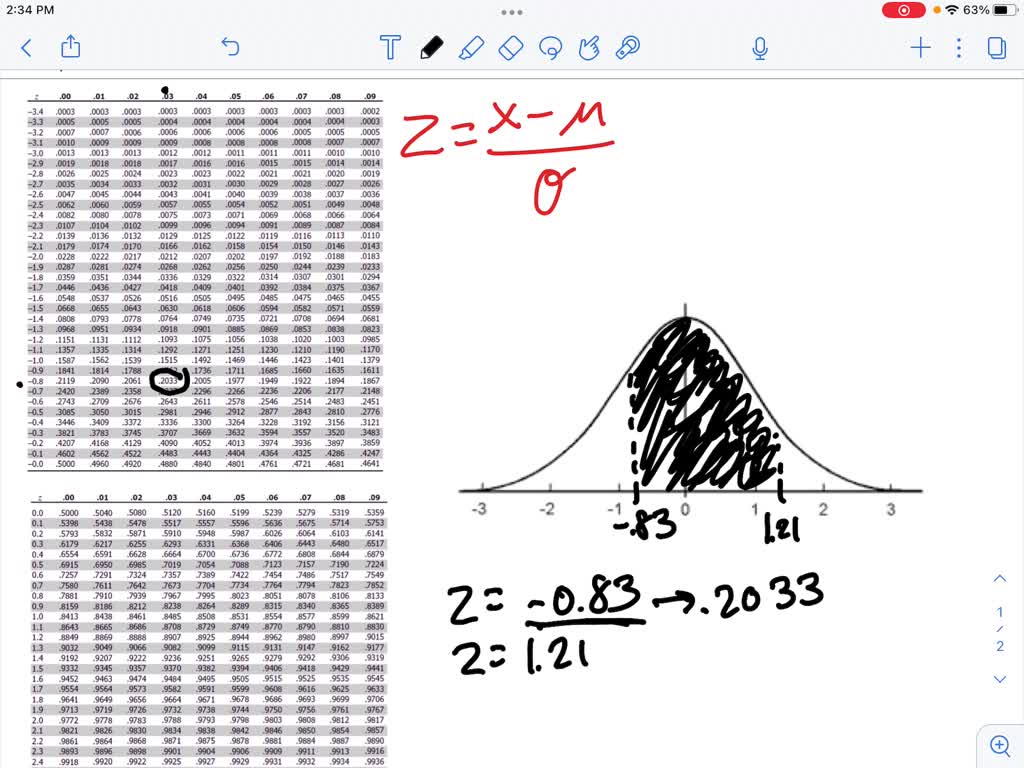The width and height of the screenshot is (1024, 768).
Task: Open the zoom magnifier at bottom right
Action: 1000,746
